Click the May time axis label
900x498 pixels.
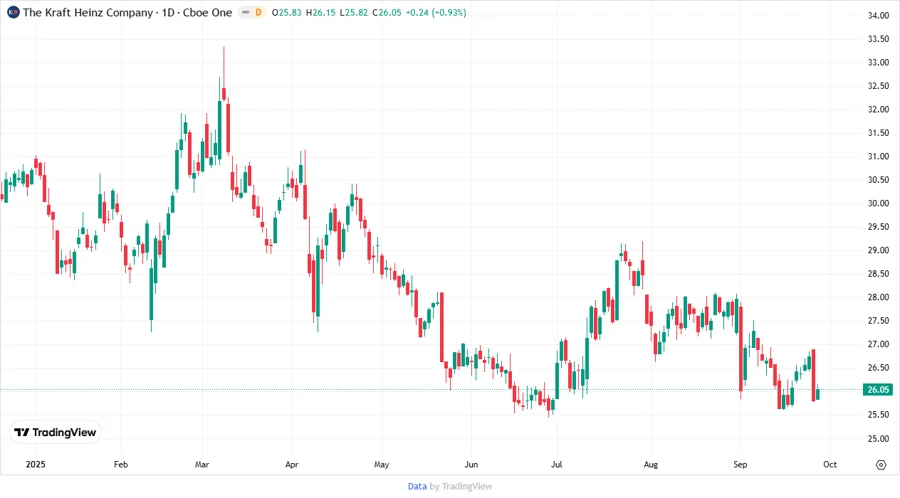coord(382,464)
